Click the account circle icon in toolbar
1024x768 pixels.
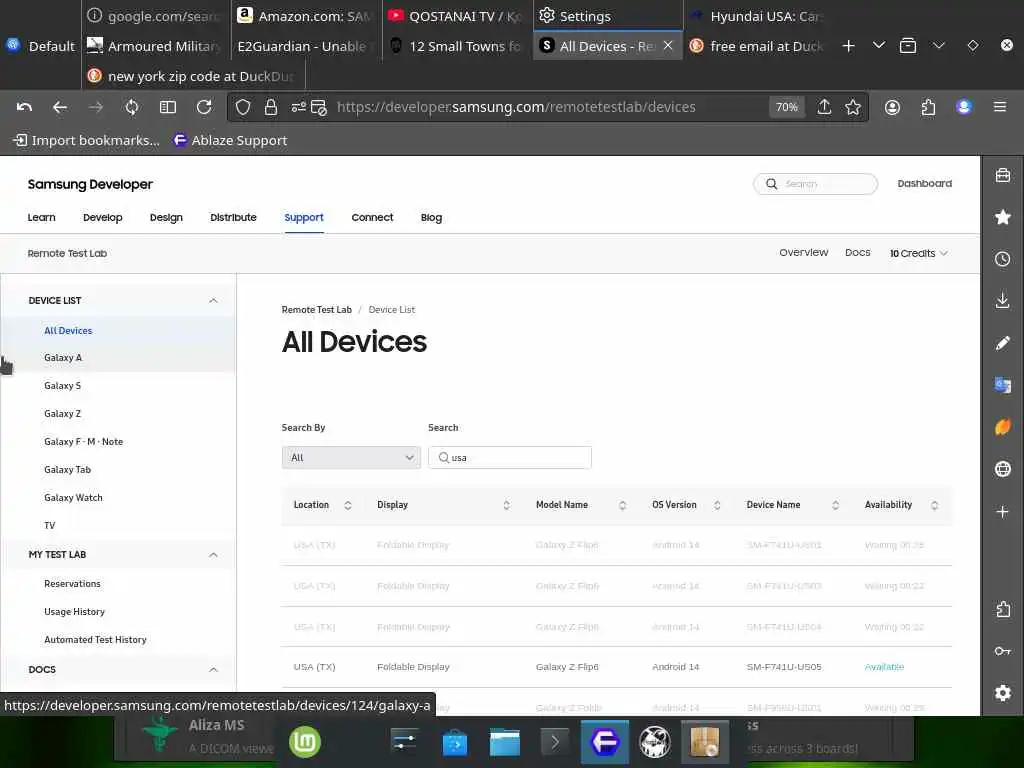(892, 107)
